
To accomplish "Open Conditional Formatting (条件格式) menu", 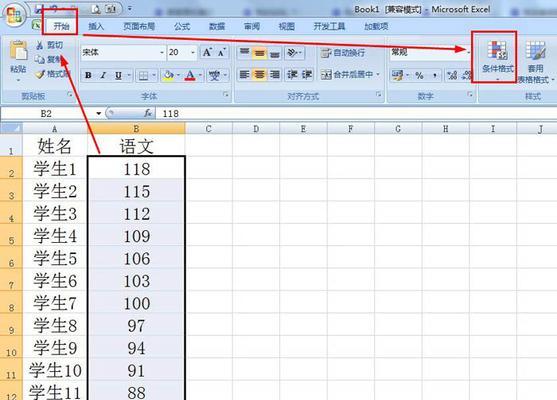I will pyautogui.click(x=497, y=59).
